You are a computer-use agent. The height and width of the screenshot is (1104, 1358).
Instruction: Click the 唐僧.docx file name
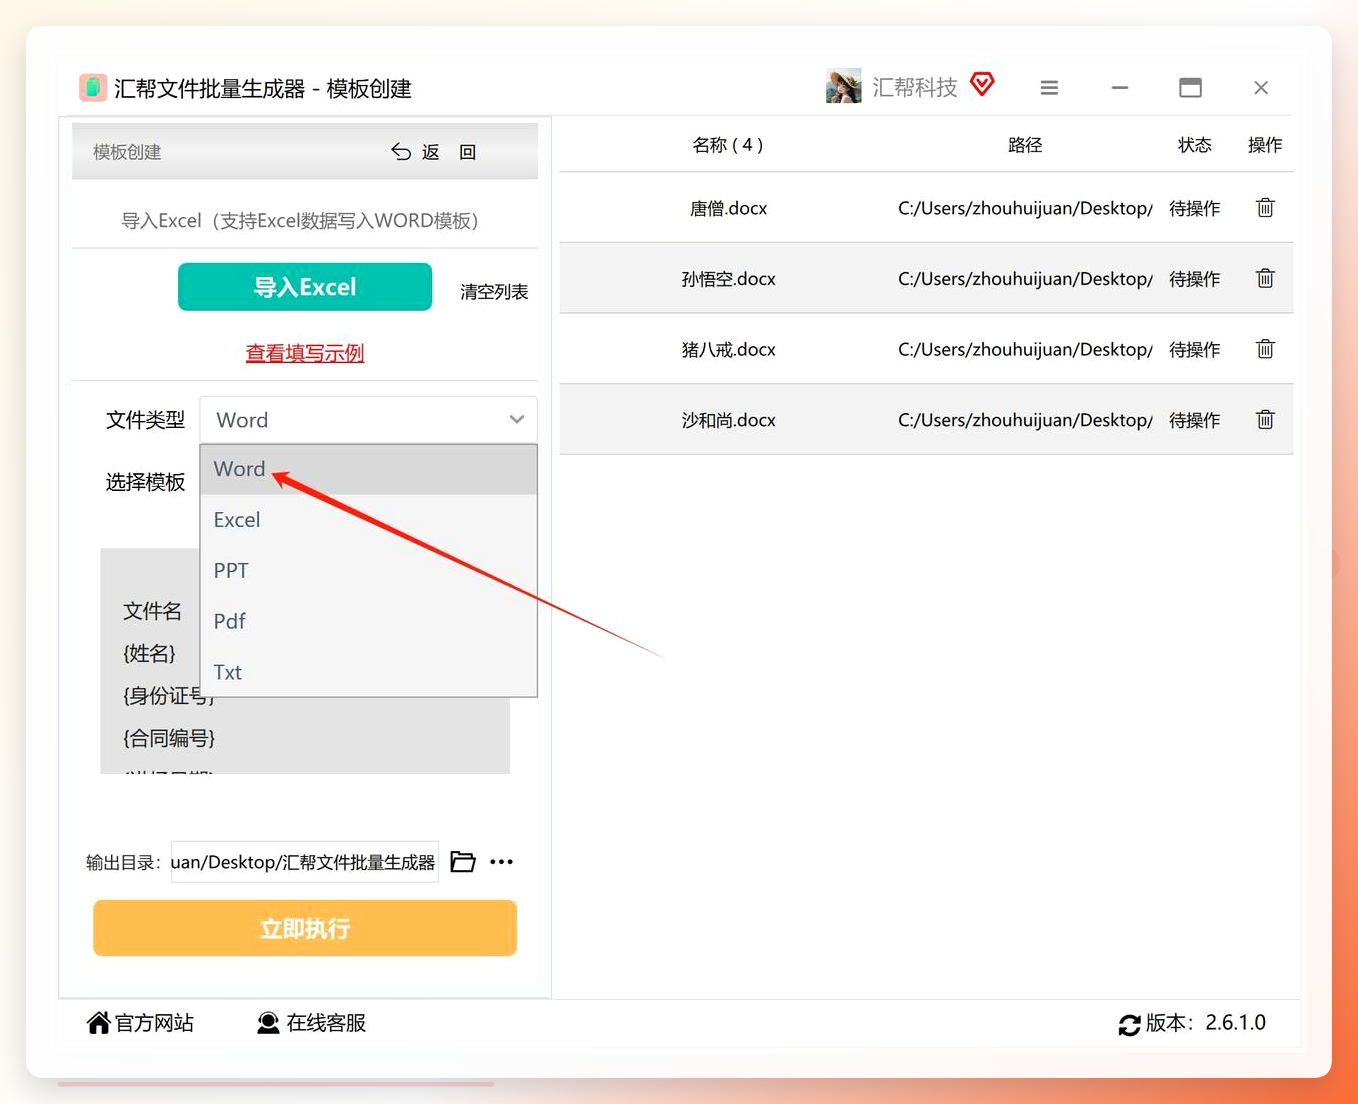tap(729, 208)
